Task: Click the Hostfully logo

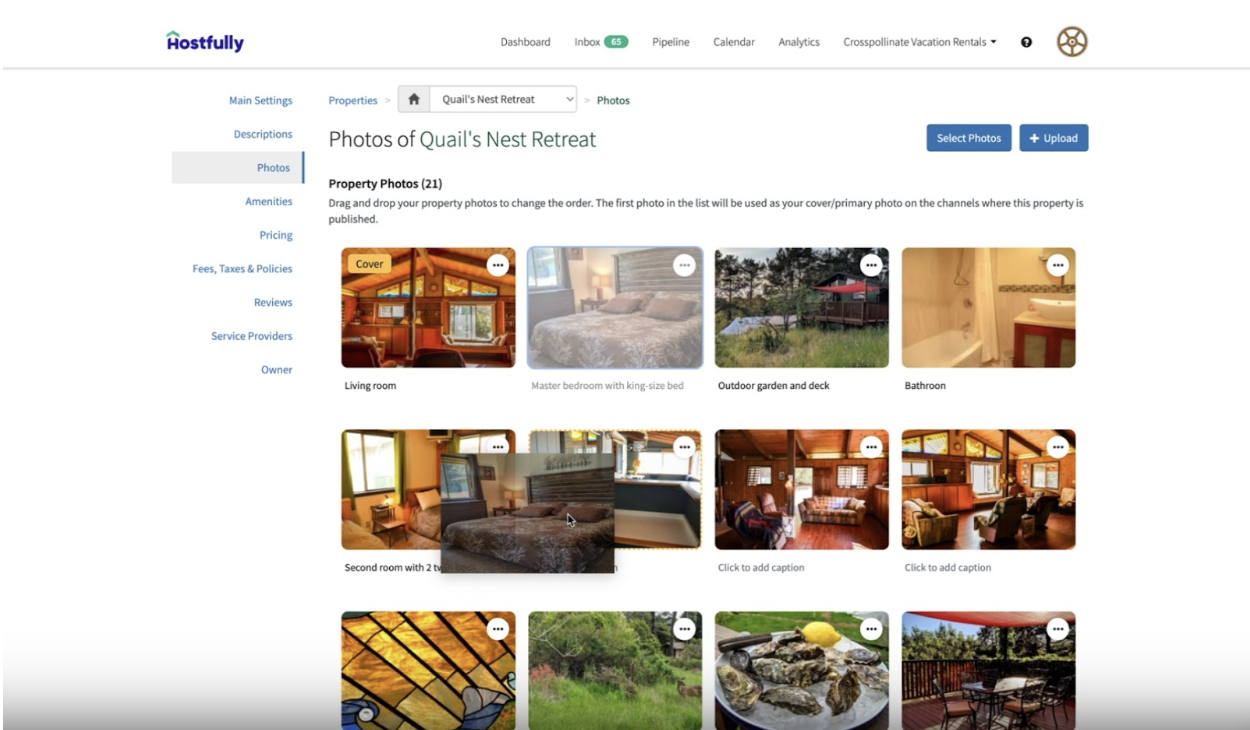Action: (x=205, y=41)
